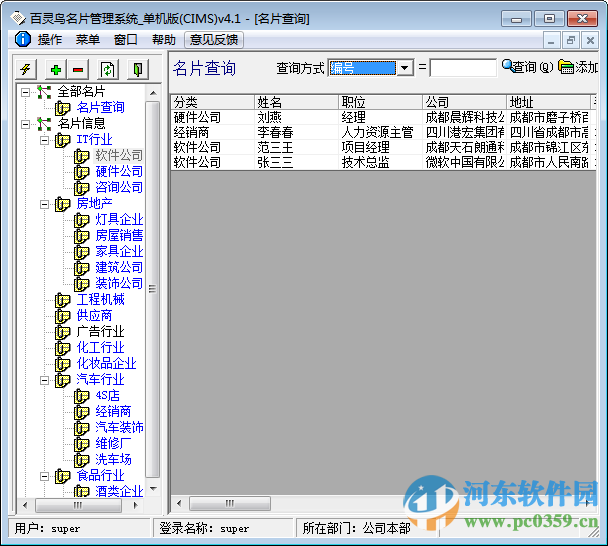
Task: Click the tree panel down scroll arrow
Action: coord(153,489)
